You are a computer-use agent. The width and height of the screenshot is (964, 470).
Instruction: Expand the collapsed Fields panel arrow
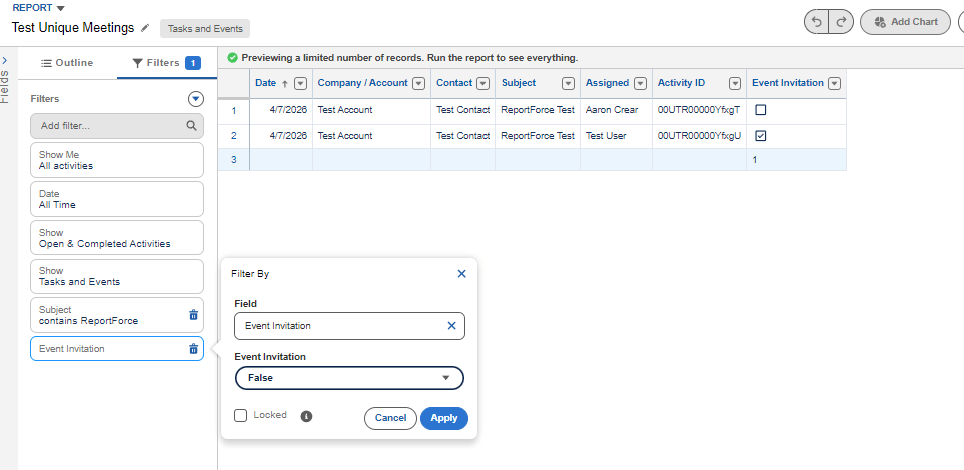6,60
